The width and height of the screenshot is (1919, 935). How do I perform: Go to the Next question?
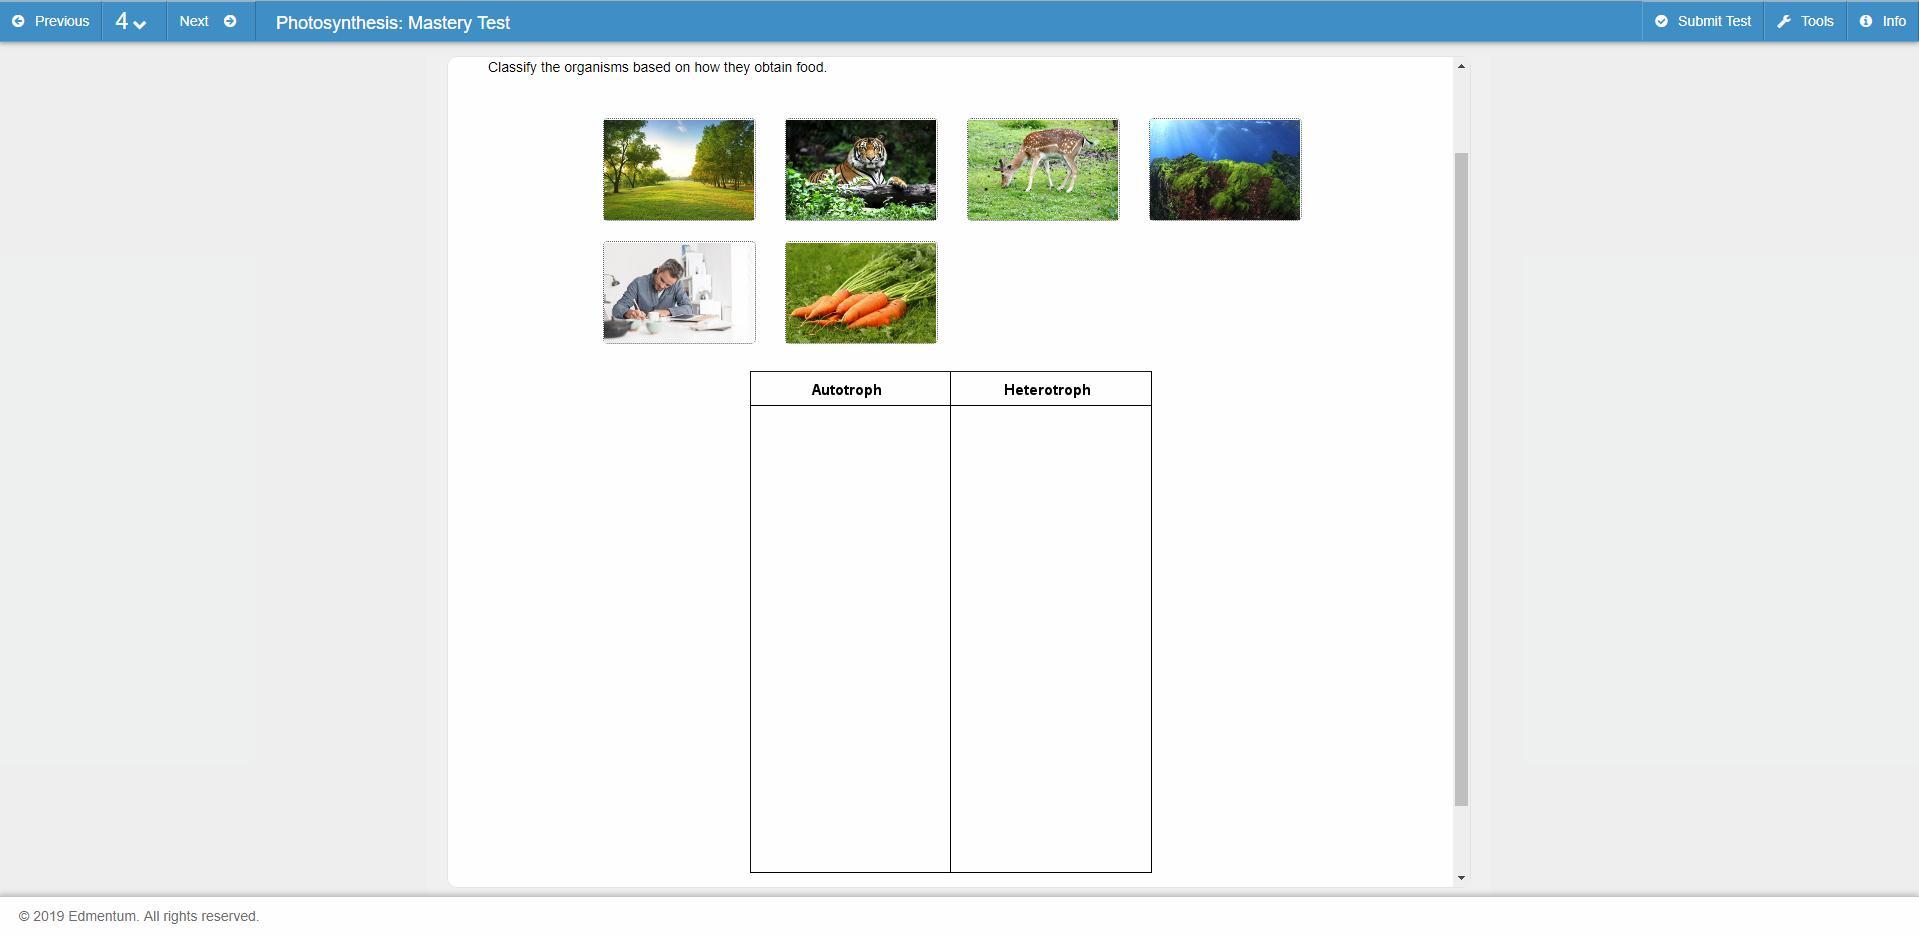click(x=209, y=21)
